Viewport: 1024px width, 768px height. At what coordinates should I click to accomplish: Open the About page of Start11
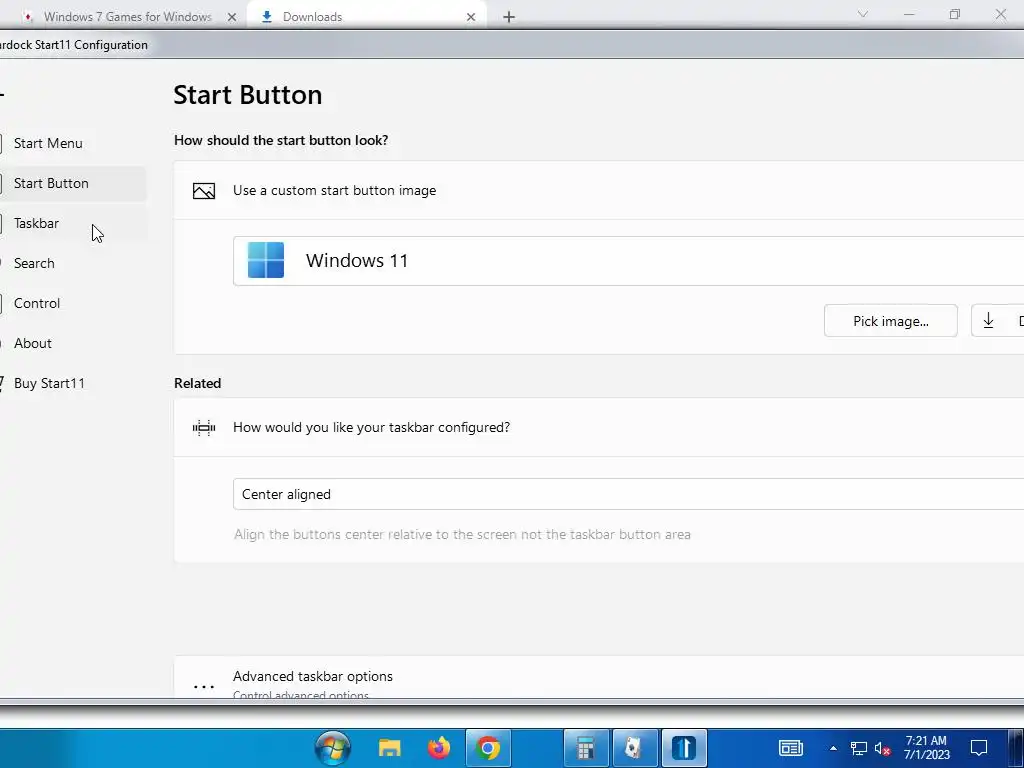33,343
